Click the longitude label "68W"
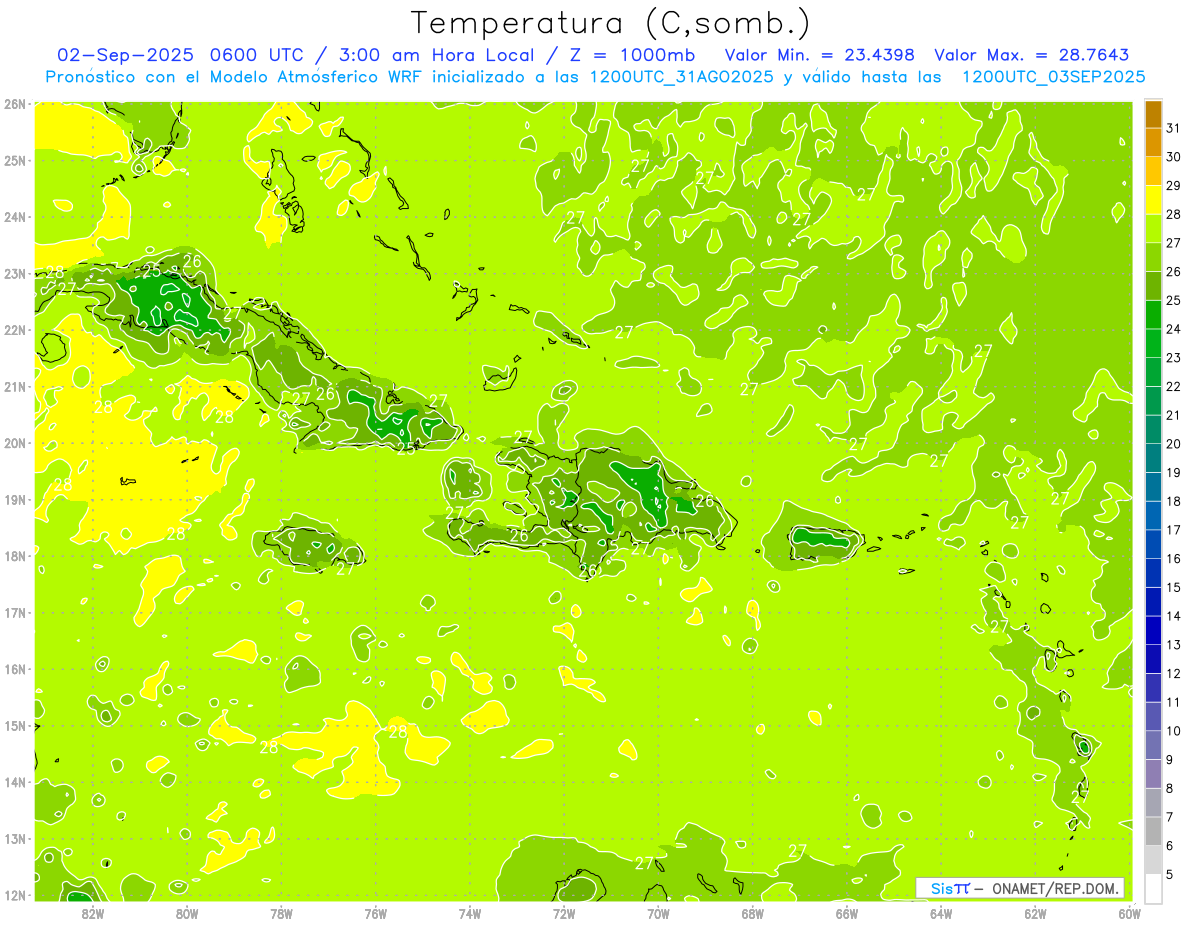Screen dimensions: 1200x927 coord(752,912)
